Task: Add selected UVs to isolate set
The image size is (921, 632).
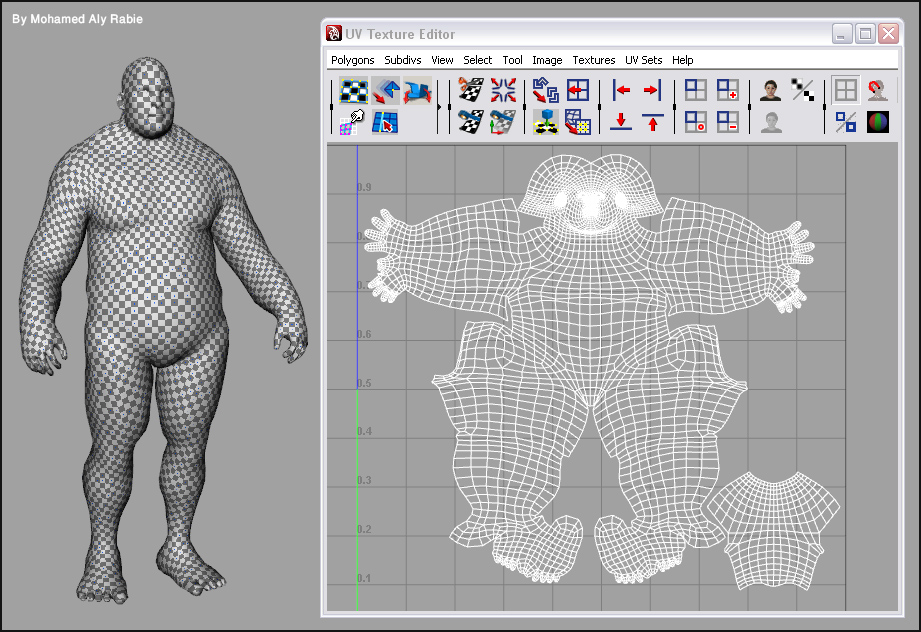Action: [x=728, y=90]
